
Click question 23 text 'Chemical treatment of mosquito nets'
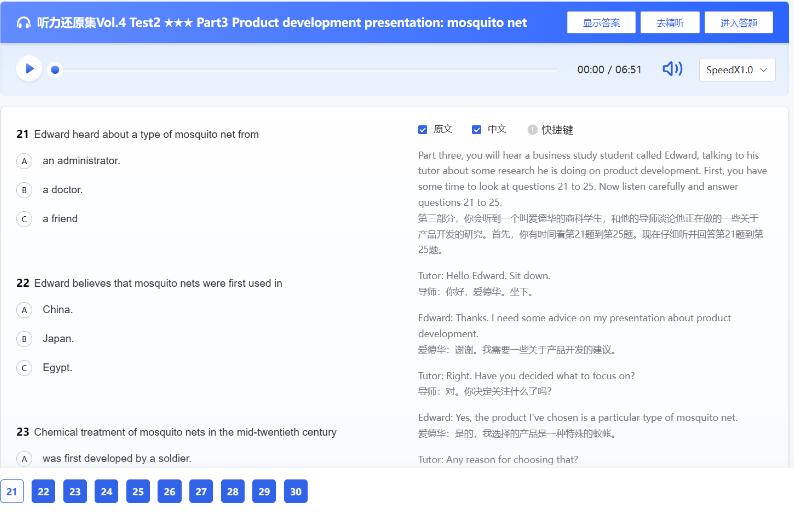pos(185,432)
